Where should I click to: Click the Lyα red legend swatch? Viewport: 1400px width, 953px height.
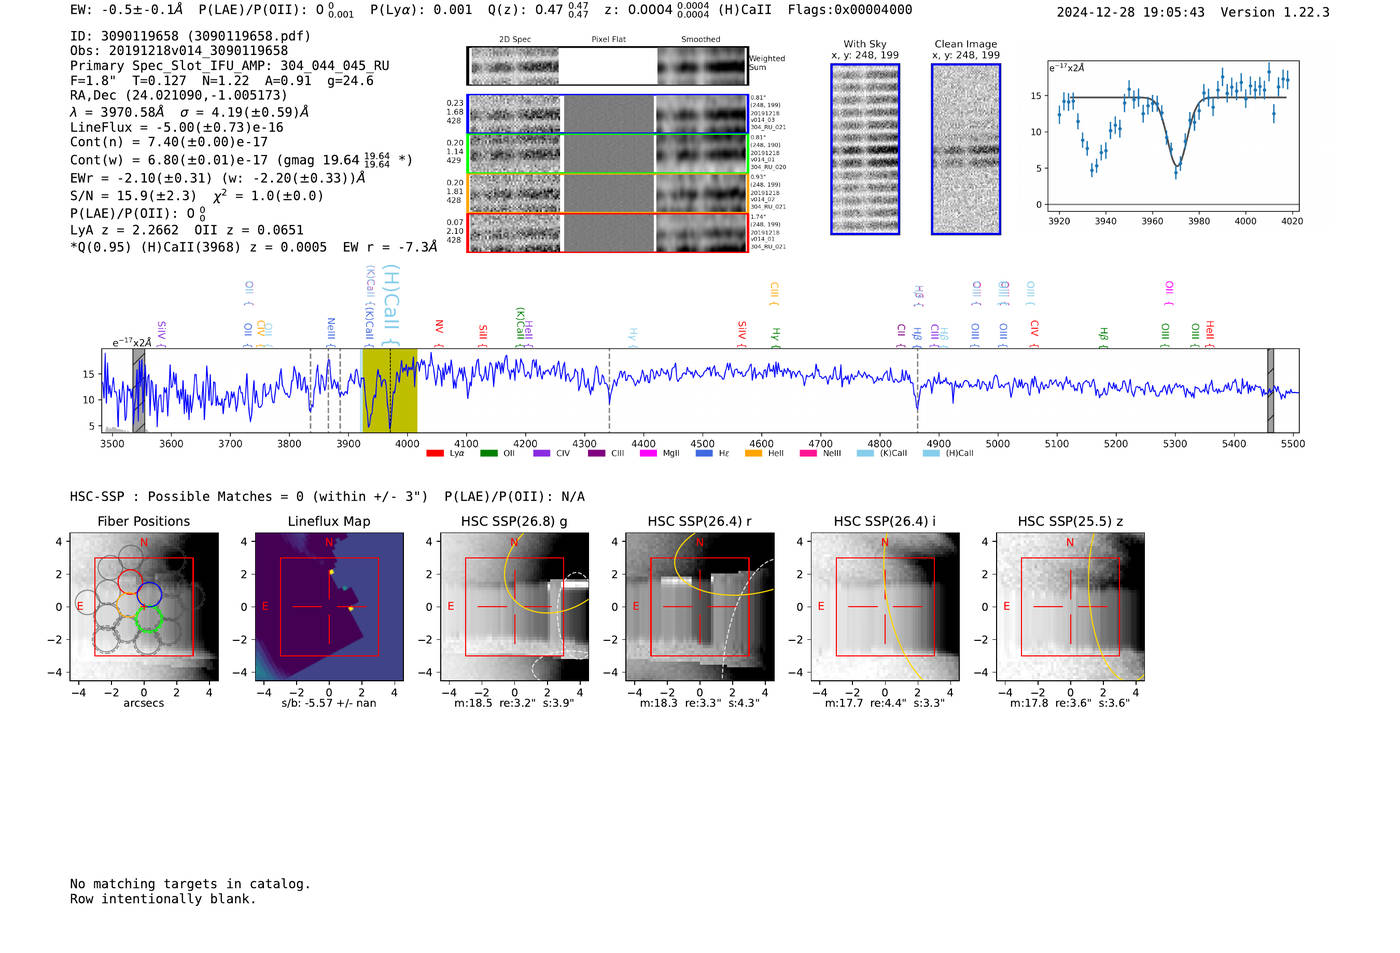435,453
